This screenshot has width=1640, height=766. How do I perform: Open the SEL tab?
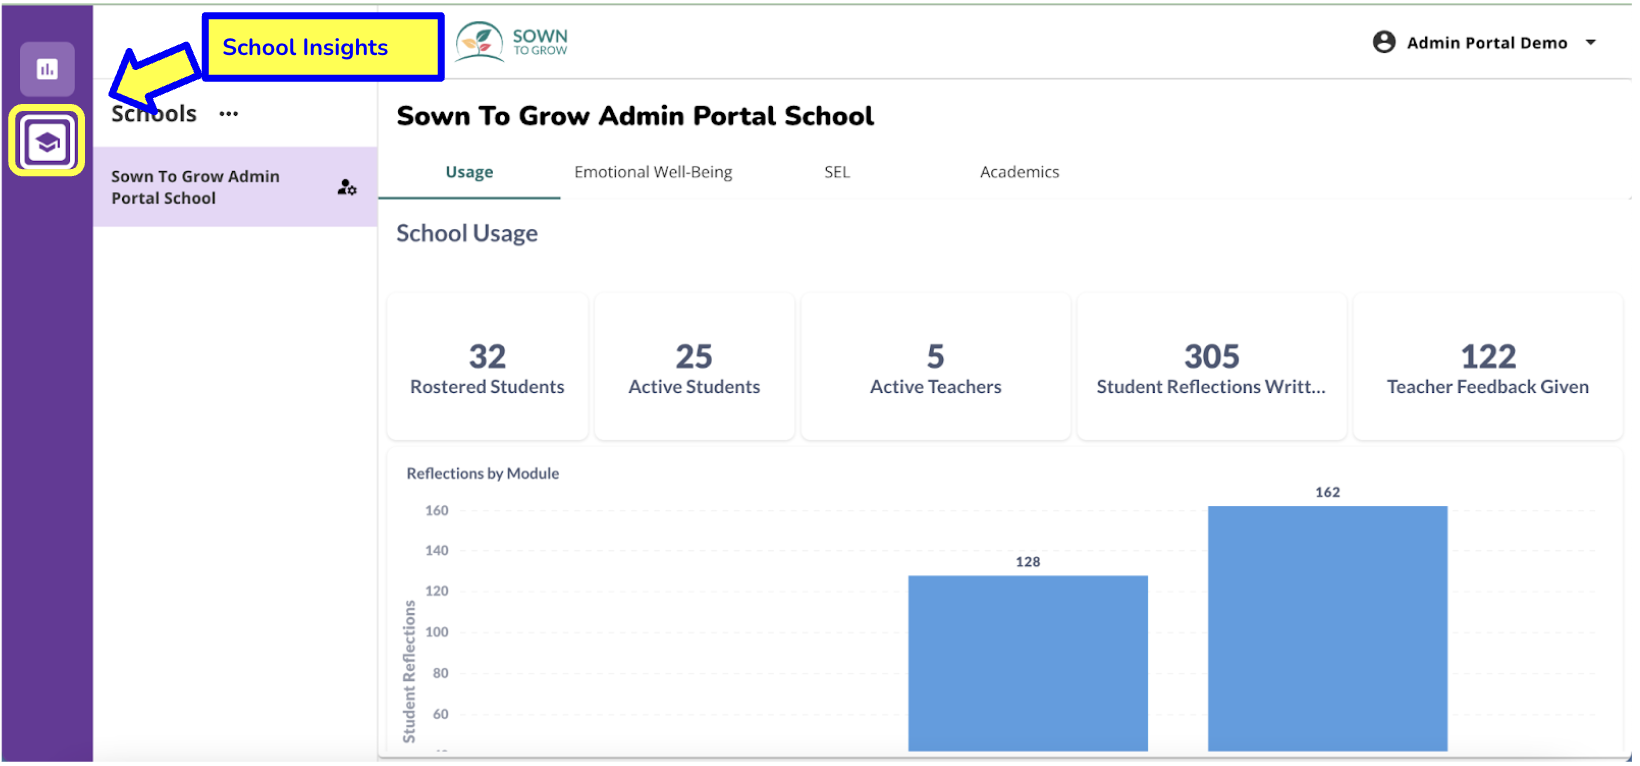[837, 172]
